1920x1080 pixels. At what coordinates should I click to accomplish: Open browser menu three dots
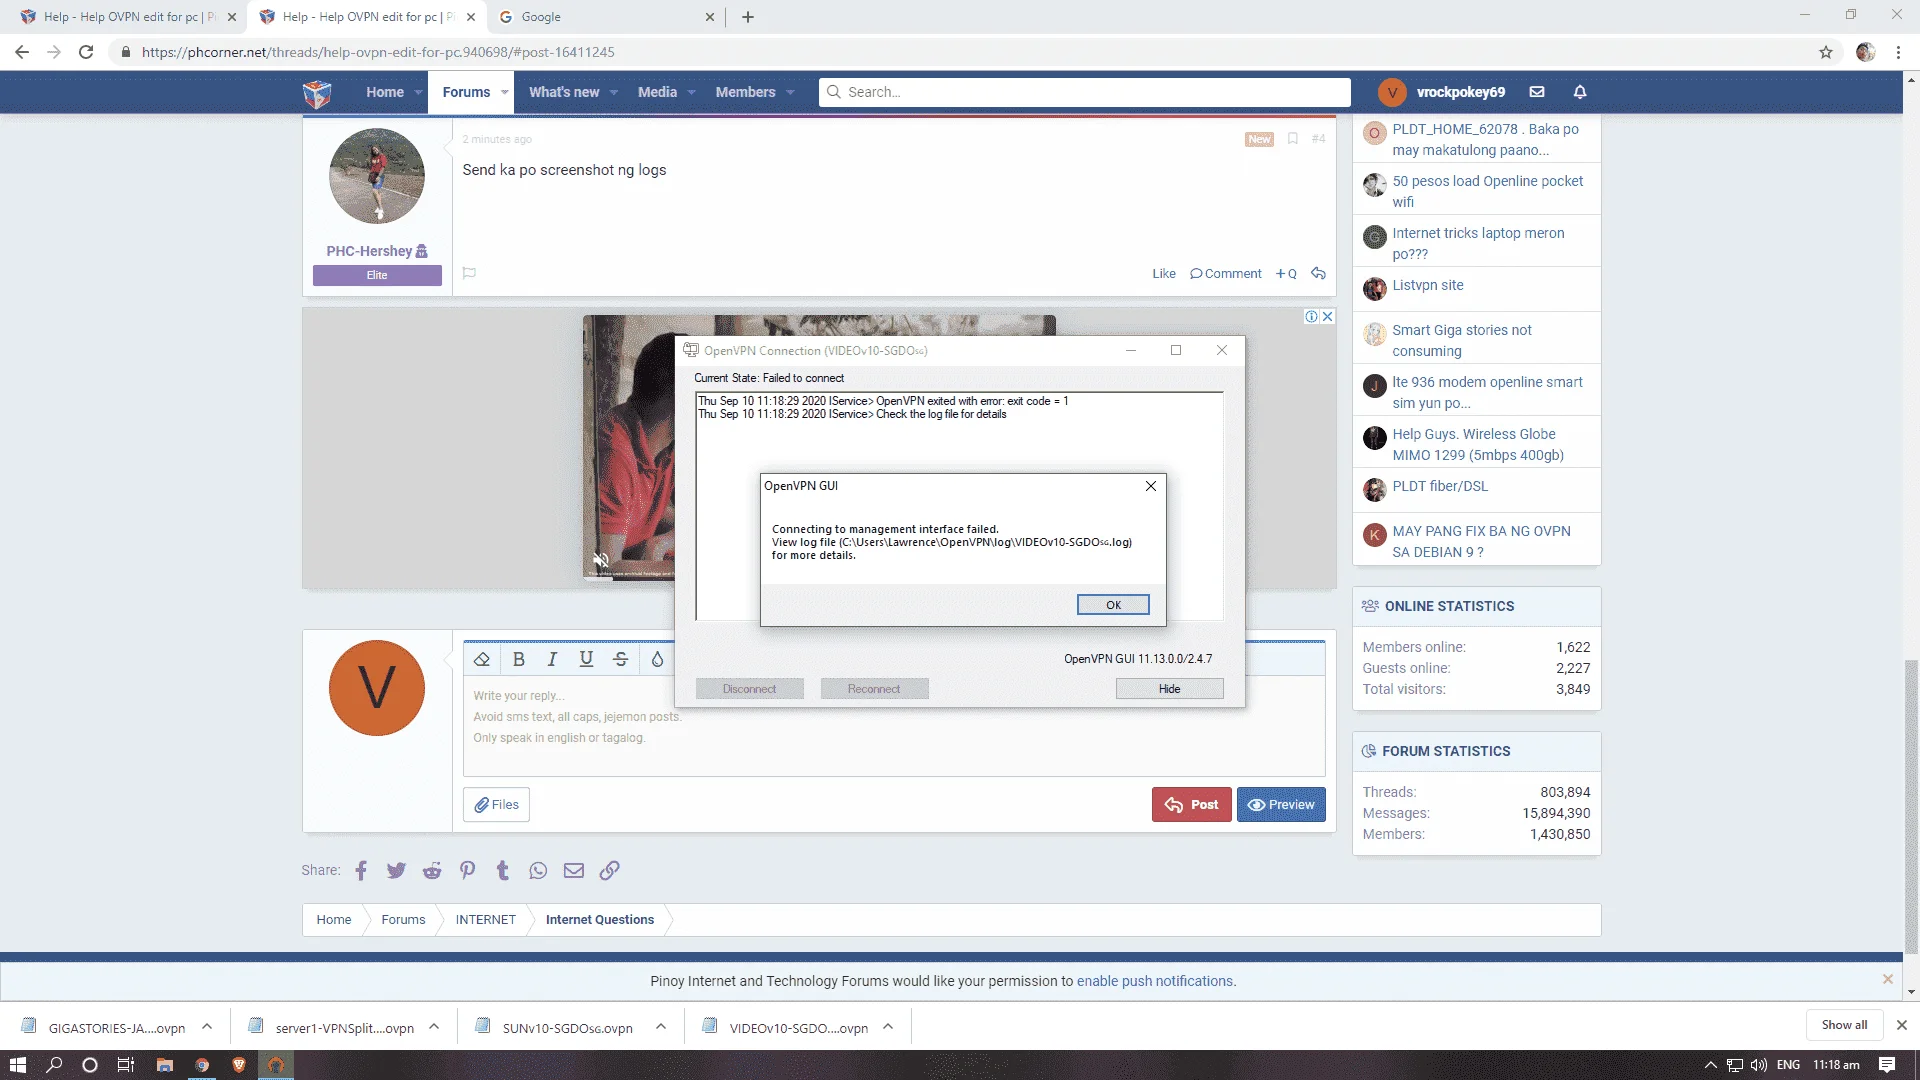[1898, 52]
